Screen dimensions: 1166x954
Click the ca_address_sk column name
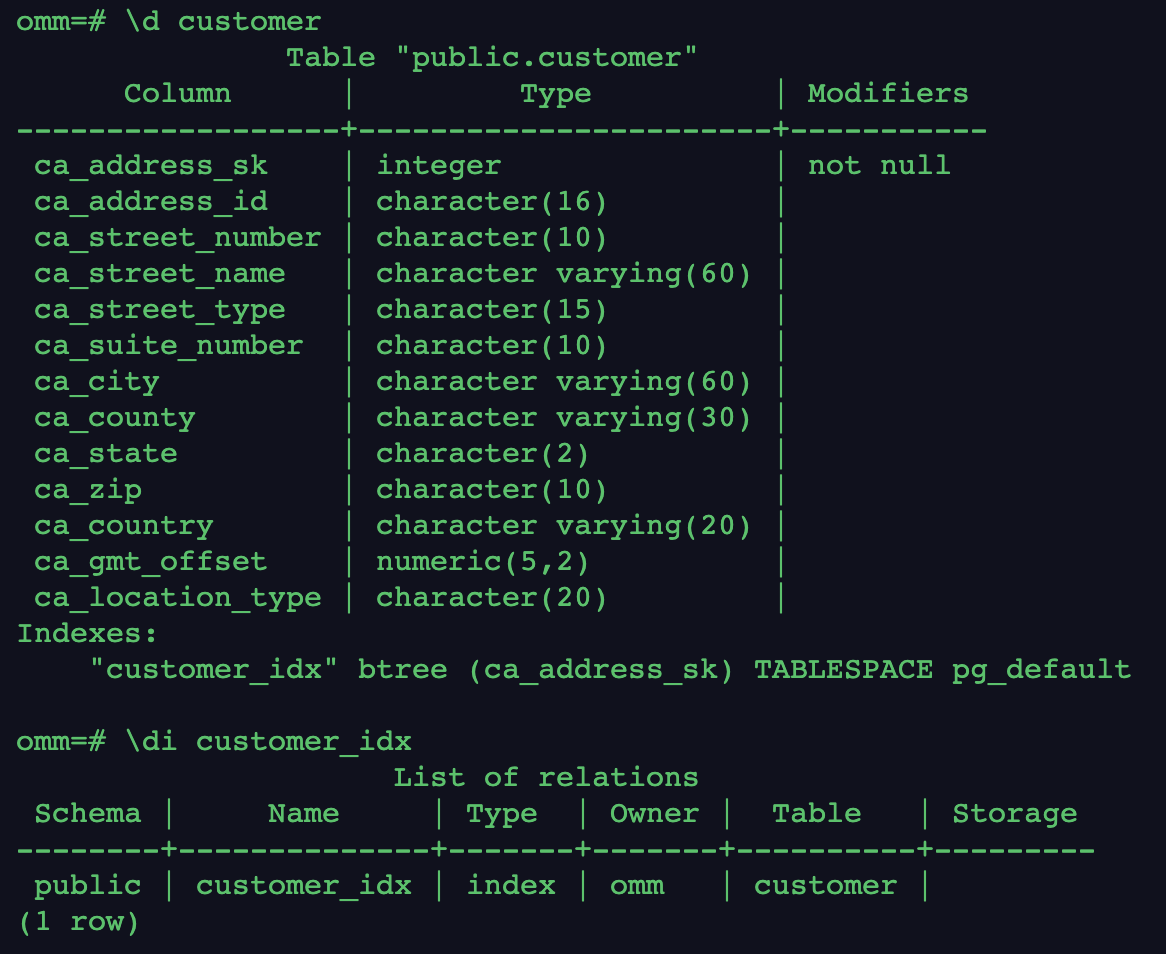click(151, 166)
